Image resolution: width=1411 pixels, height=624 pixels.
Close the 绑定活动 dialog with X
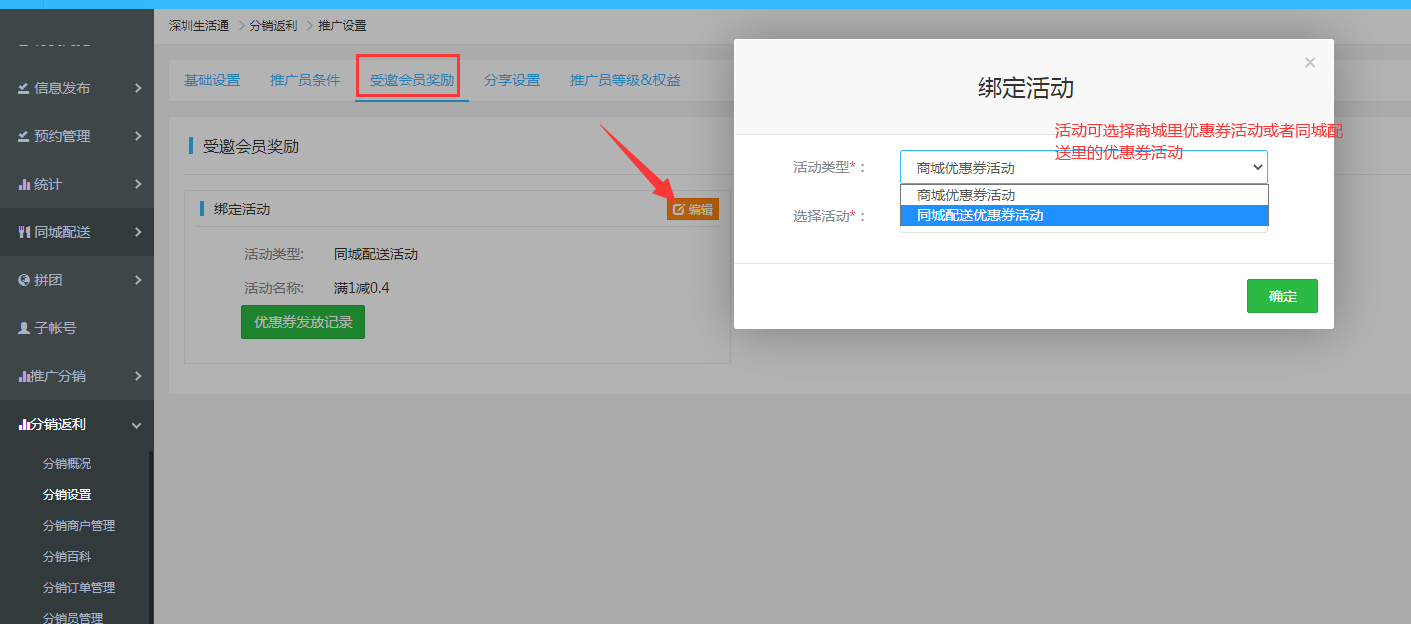coord(1309,63)
